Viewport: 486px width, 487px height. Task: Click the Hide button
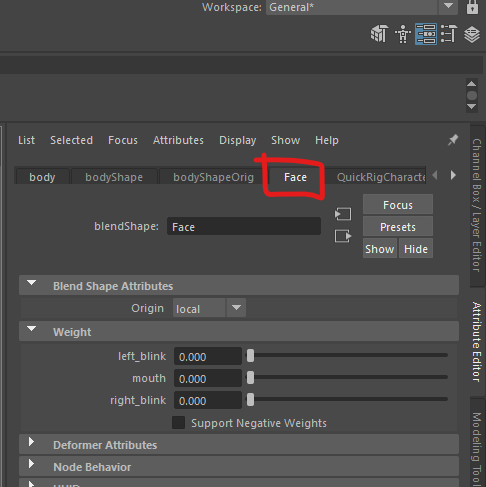pyautogui.click(x=416, y=249)
